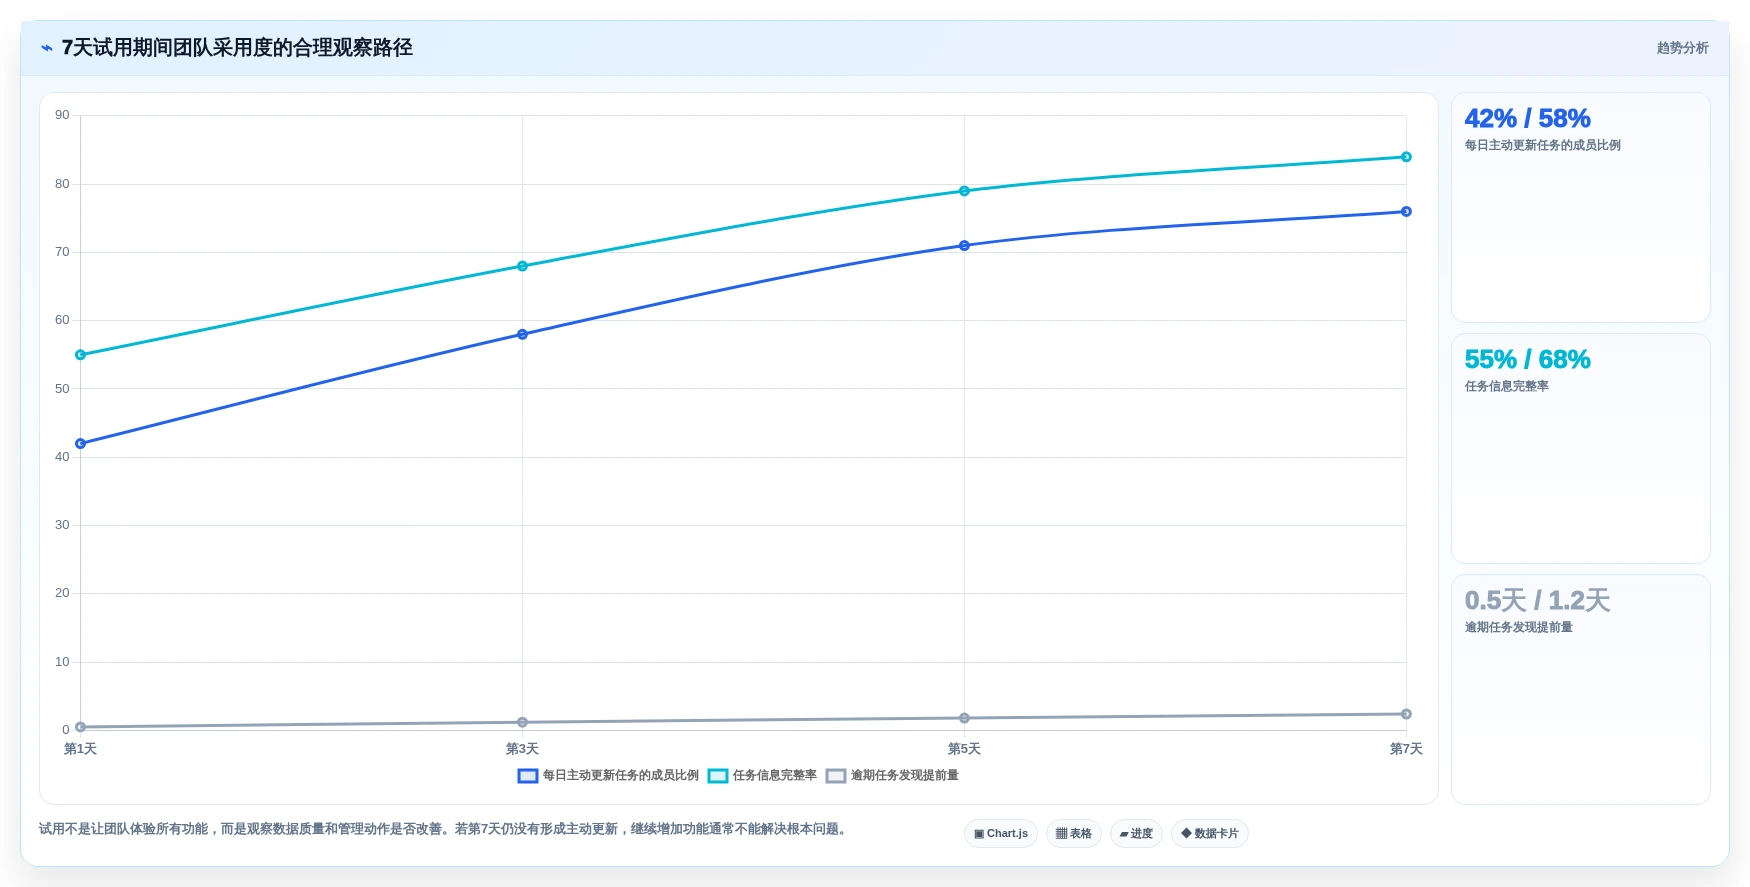Select the 0.5天 / 1.2天 stat card
Viewport: 1750px width, 887px height.
1581,690
